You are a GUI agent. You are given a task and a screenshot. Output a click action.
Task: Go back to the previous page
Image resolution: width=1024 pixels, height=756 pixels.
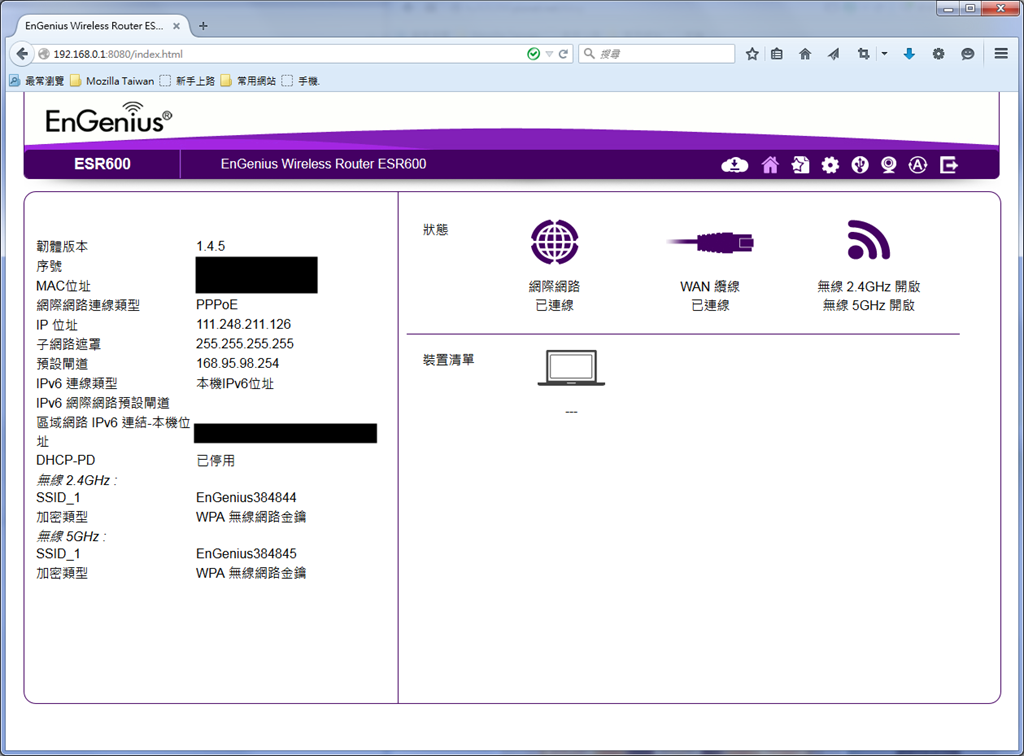click(22, 54)
